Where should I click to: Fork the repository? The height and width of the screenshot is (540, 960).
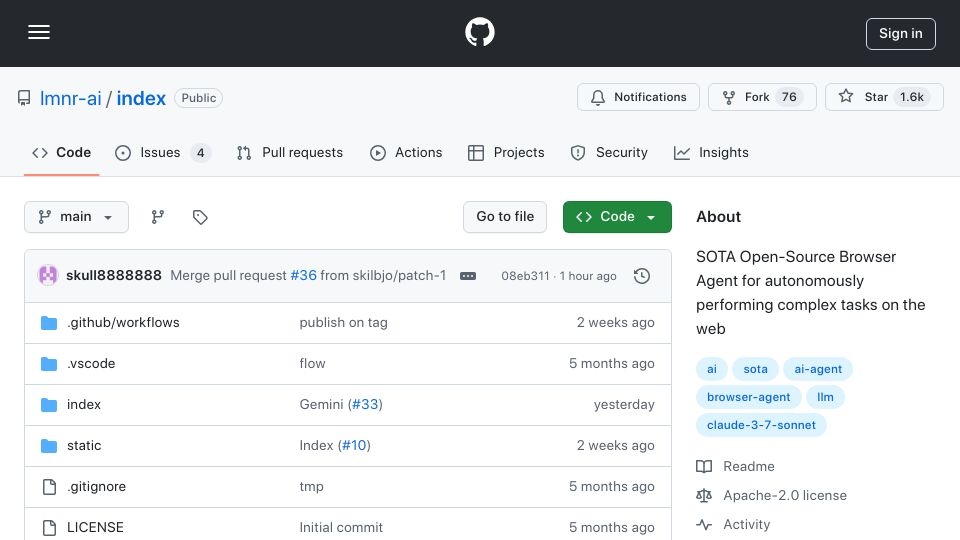pos(762,97)
